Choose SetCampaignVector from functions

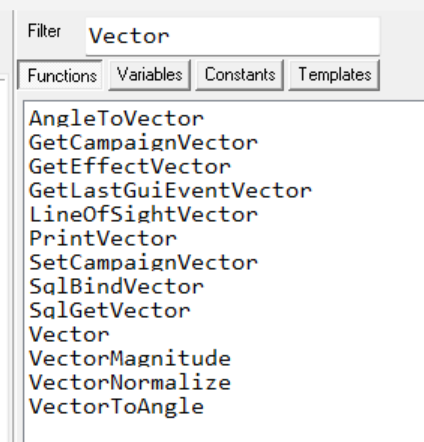click(143, 262)
